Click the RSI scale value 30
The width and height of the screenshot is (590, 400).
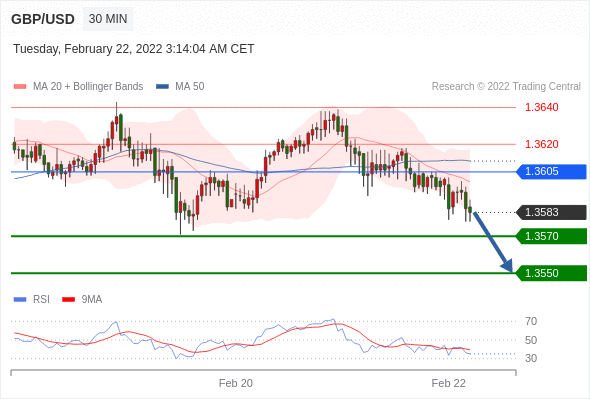point(531,358)
